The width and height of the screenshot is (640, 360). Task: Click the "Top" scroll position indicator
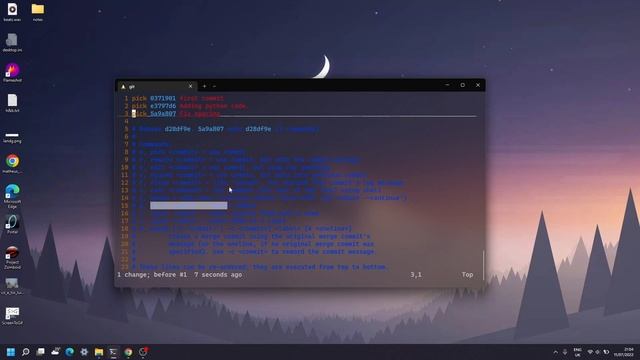click(x=467, y=275)
